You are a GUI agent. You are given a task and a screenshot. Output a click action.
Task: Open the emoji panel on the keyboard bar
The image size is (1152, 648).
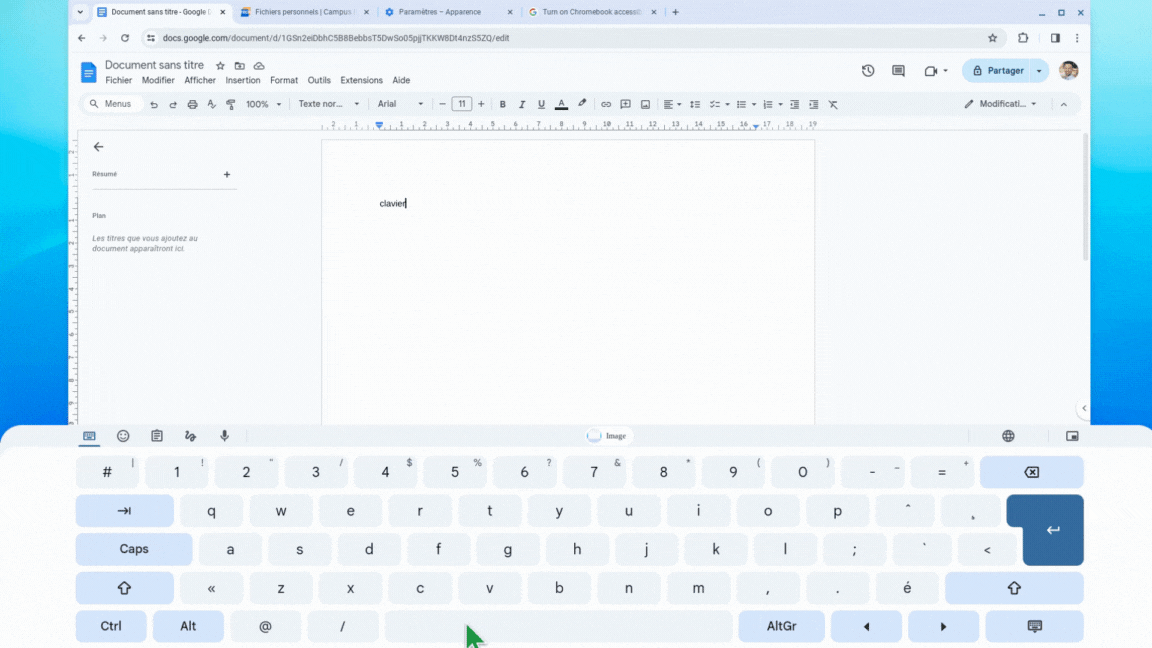click(x=123, y=435)
